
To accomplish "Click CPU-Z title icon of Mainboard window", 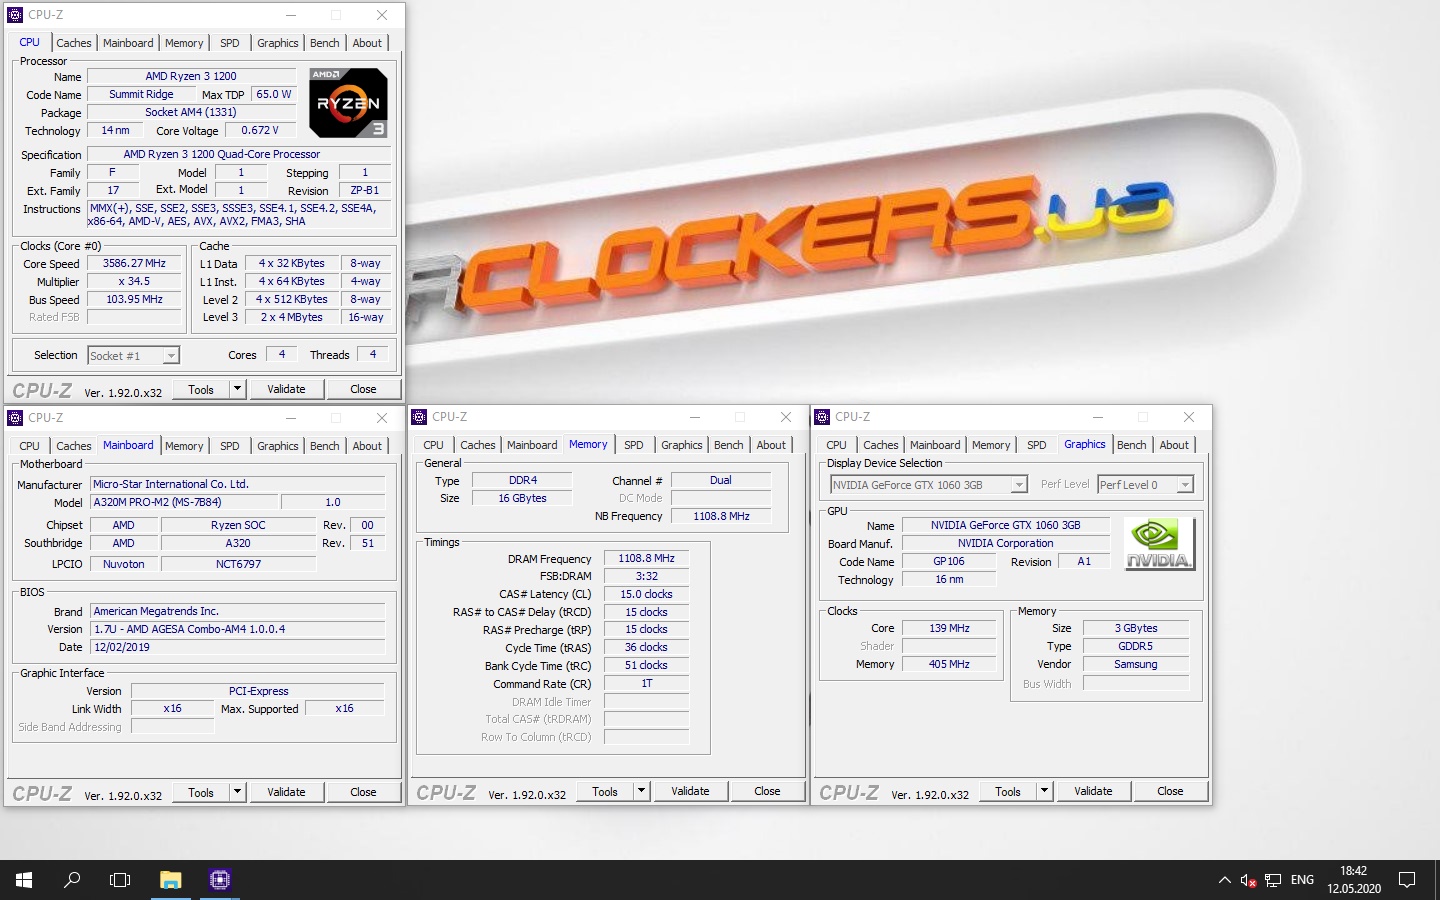I will 15,418.
